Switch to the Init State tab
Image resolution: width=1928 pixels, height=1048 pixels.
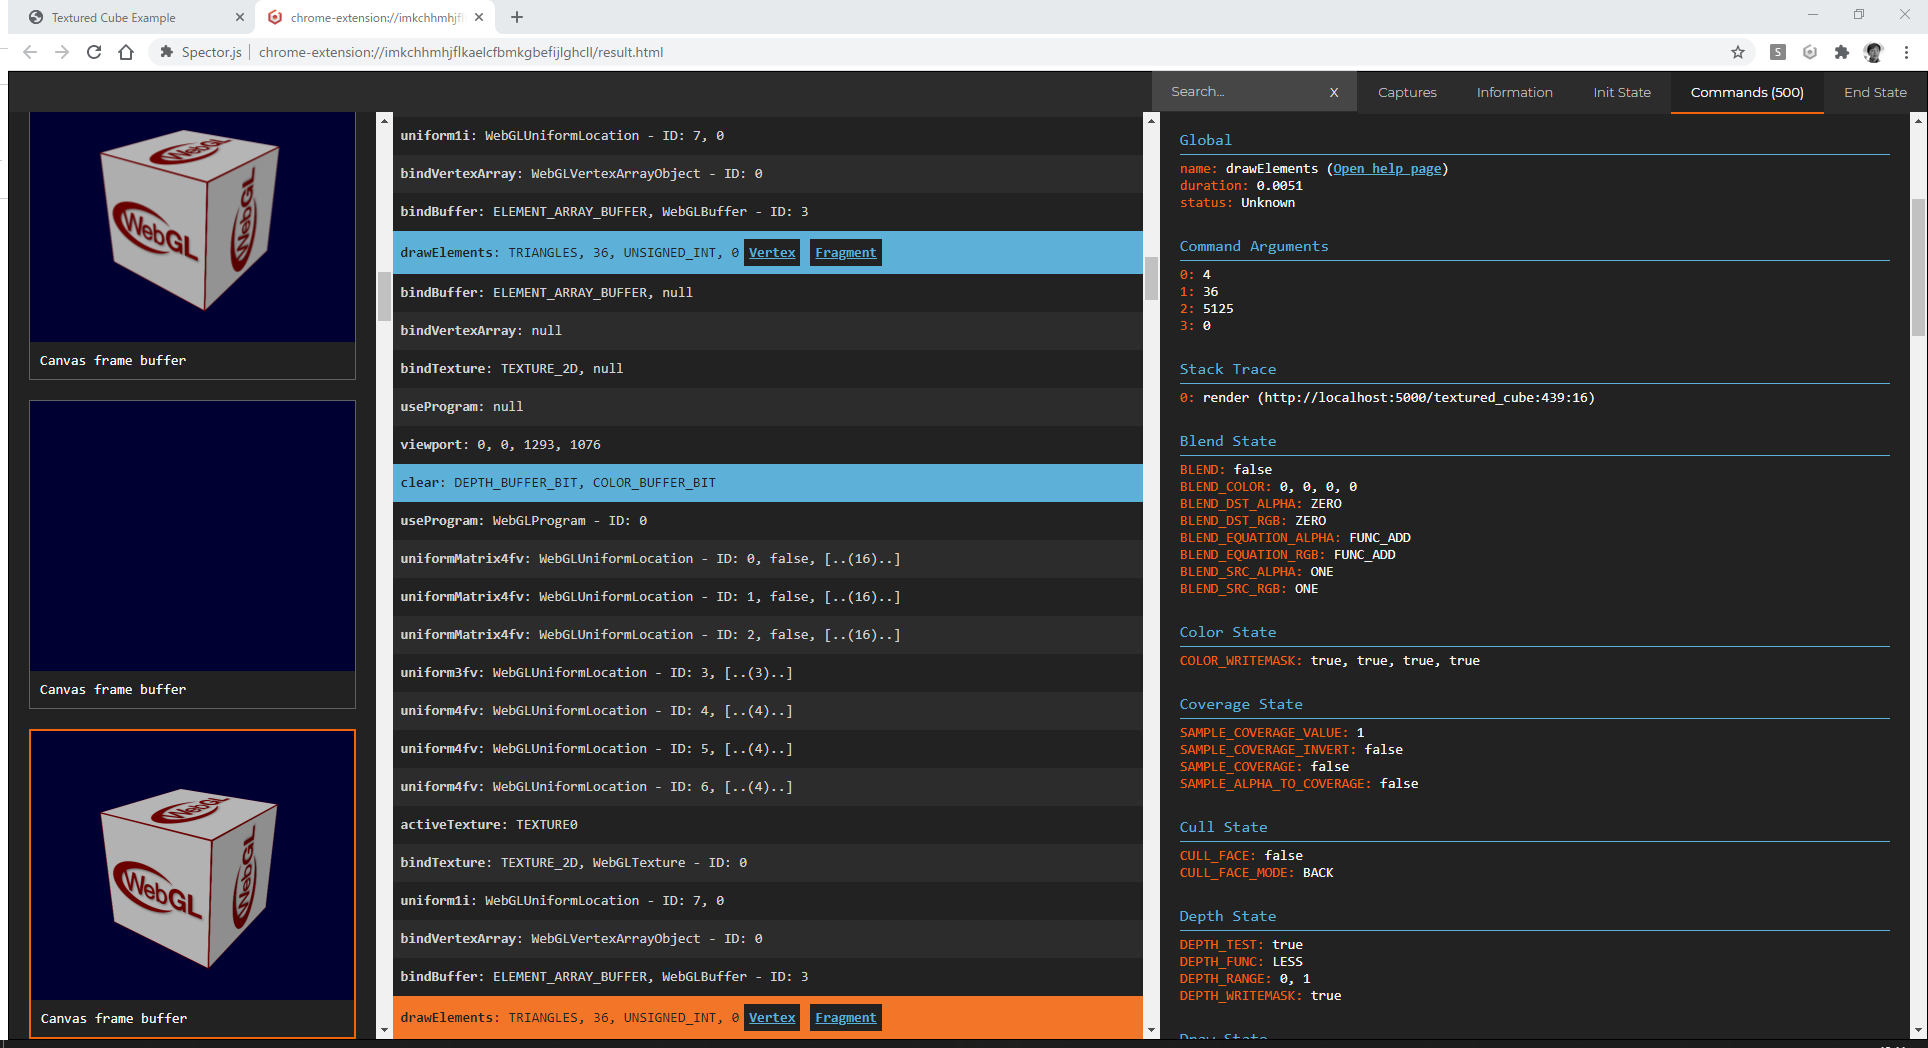(x=1621, y=92)
